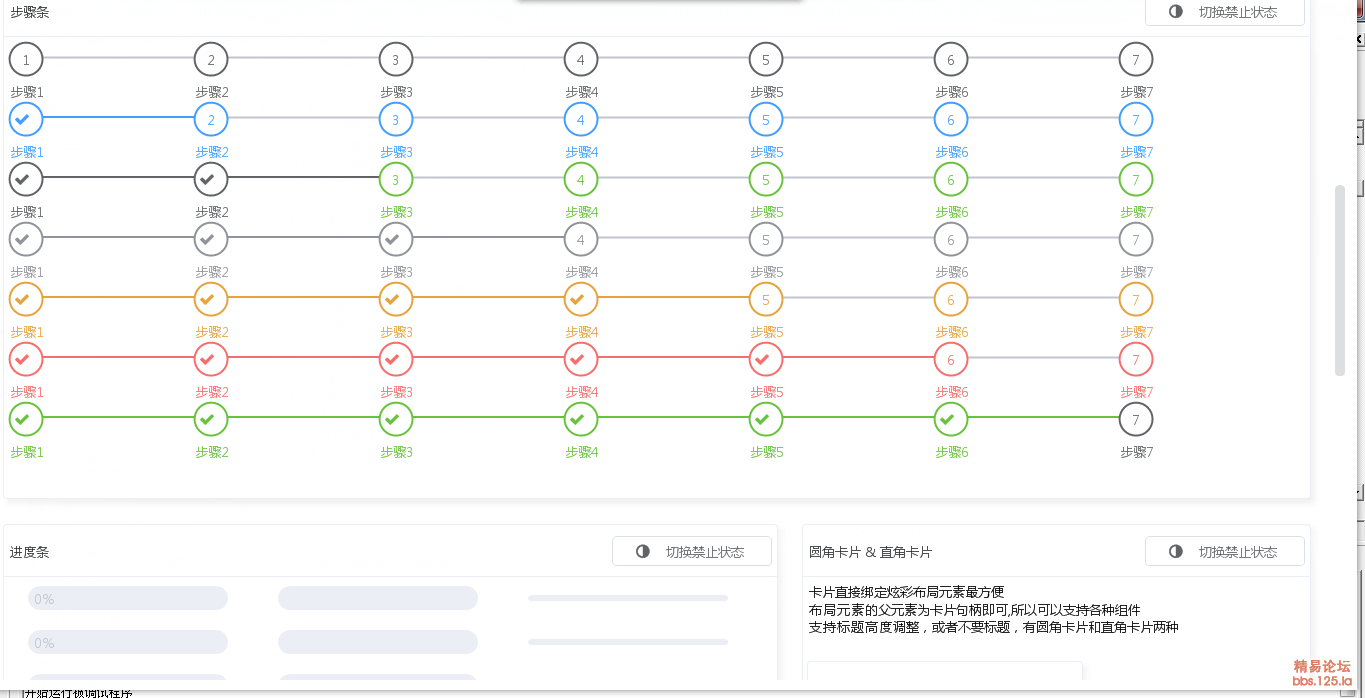Click the second 0% progress bar
The width and height of the screenshot is (1365, 698).
pos(128,642)
